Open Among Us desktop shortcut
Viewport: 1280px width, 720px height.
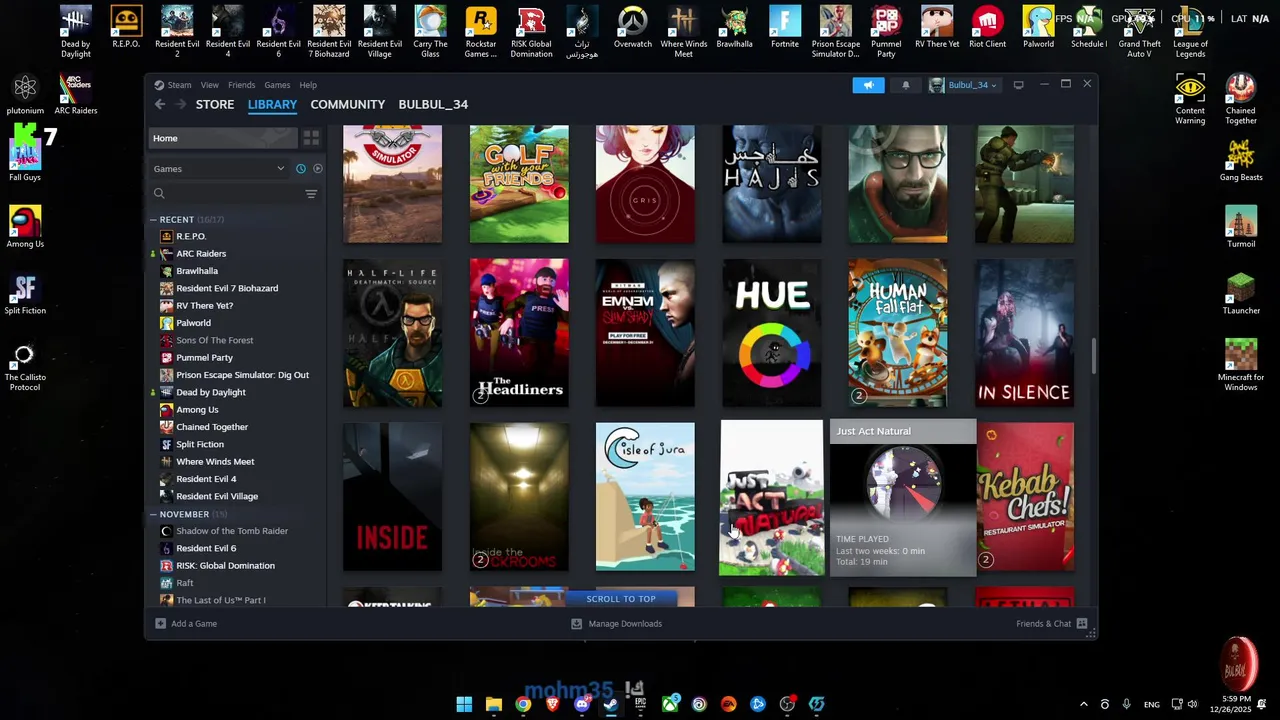pyautogui.click(x=25, y=227)
